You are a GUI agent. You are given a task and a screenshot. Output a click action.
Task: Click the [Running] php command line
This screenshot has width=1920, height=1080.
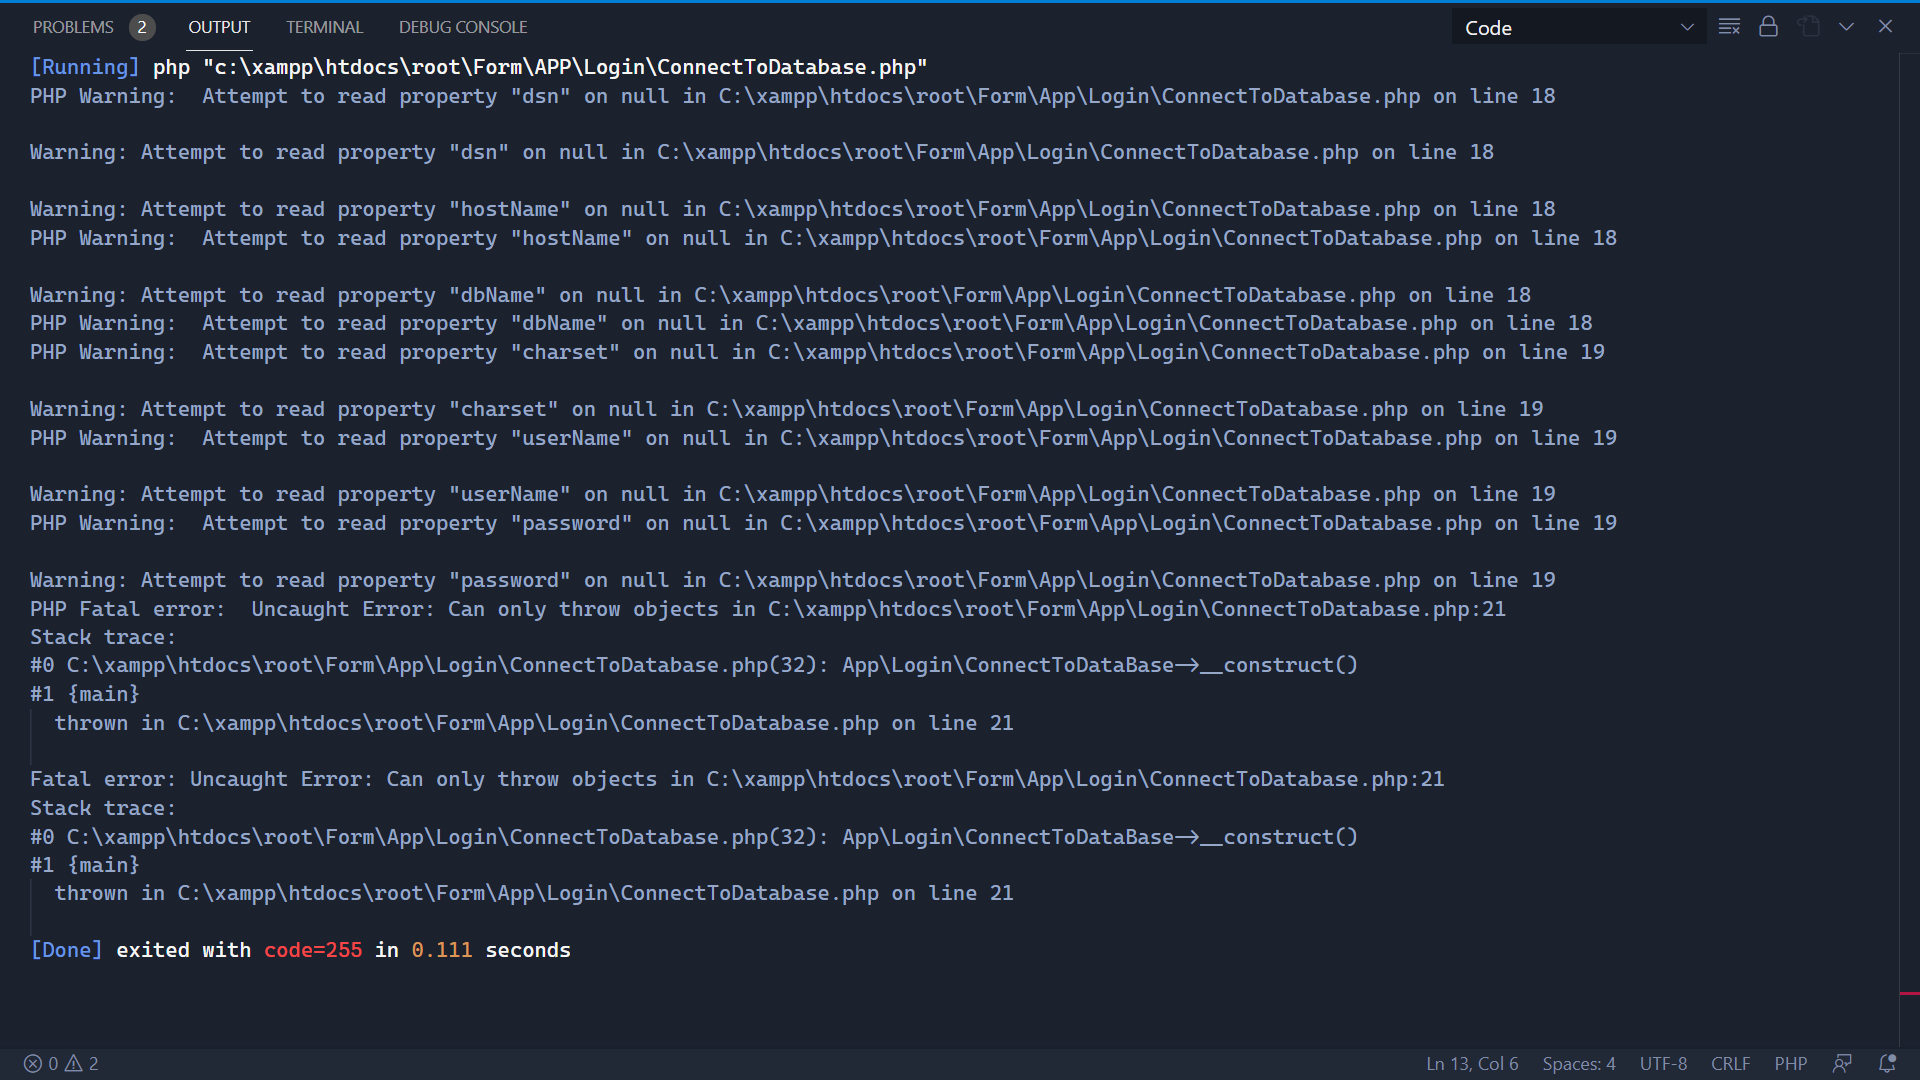(479, 67)
